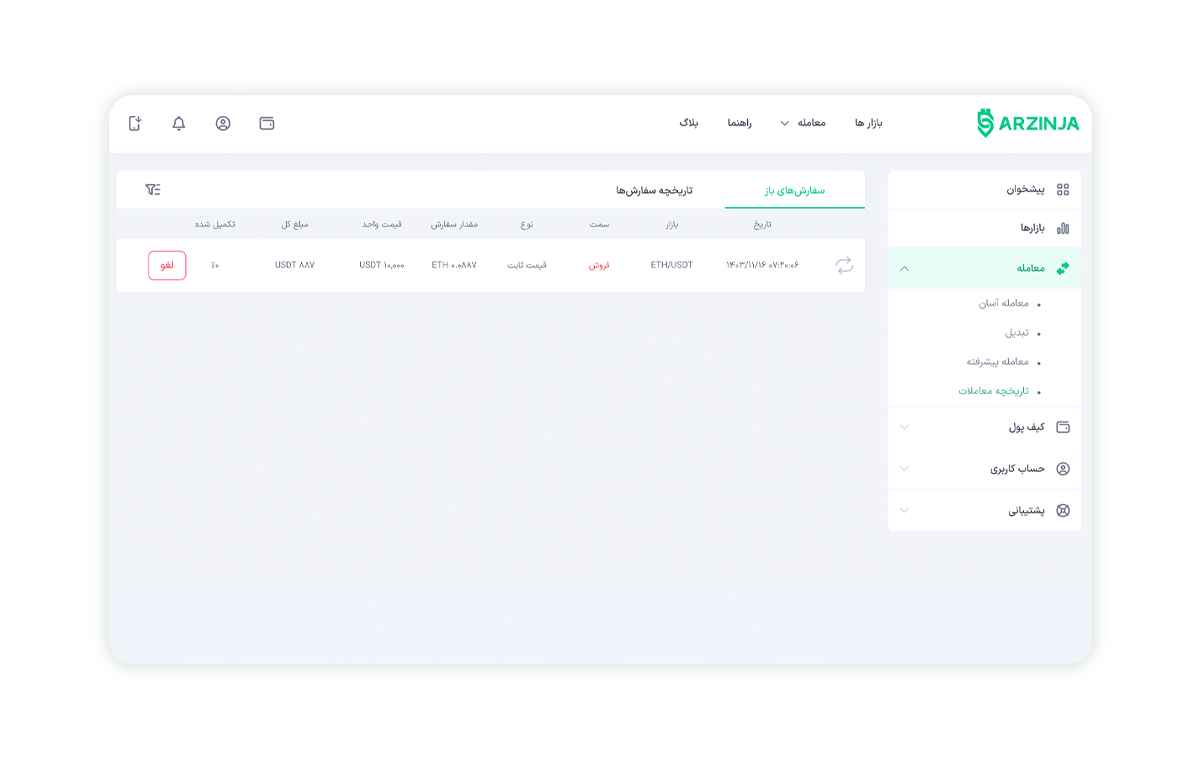
Task: Click the کیف پول wallet icon in sidebar
Action: coord(1063,427)
